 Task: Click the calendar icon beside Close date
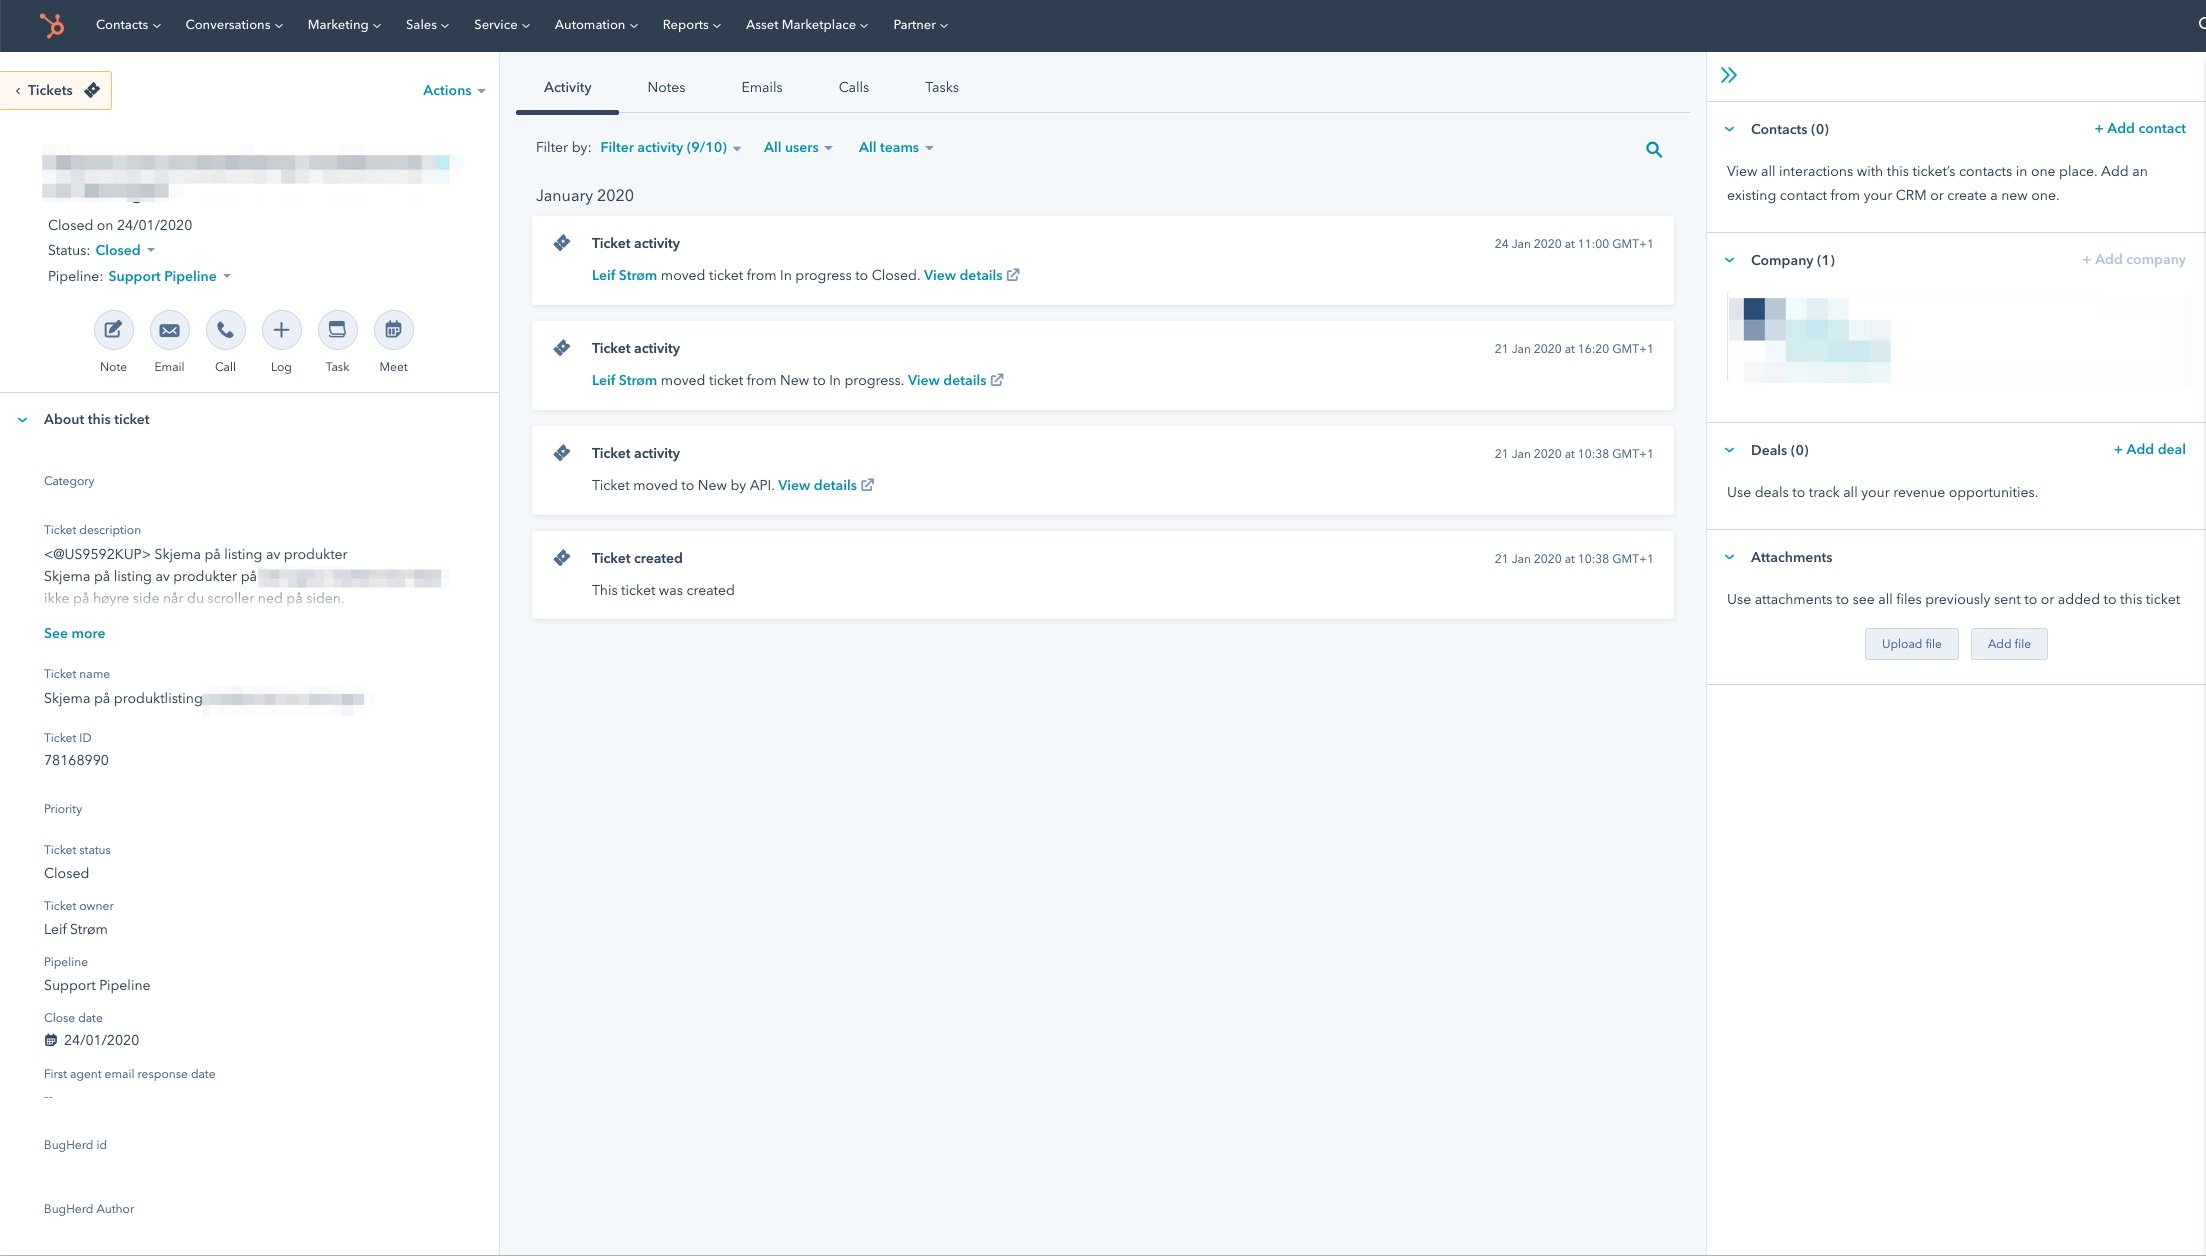[51, 1040]
